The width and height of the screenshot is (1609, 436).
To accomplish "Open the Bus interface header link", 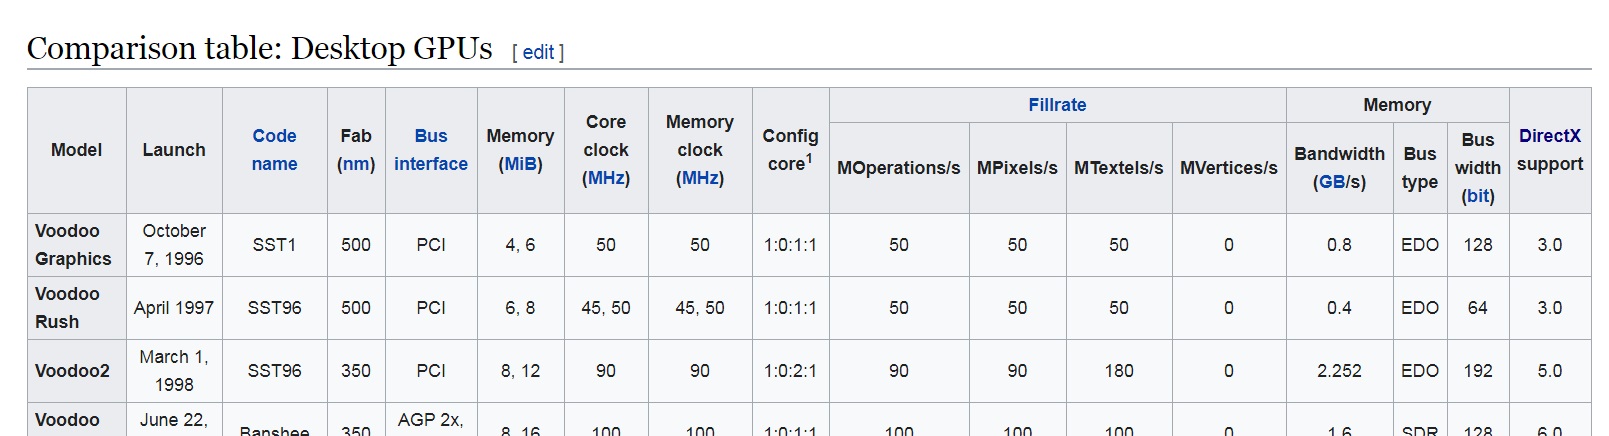I will click(431, 150).
